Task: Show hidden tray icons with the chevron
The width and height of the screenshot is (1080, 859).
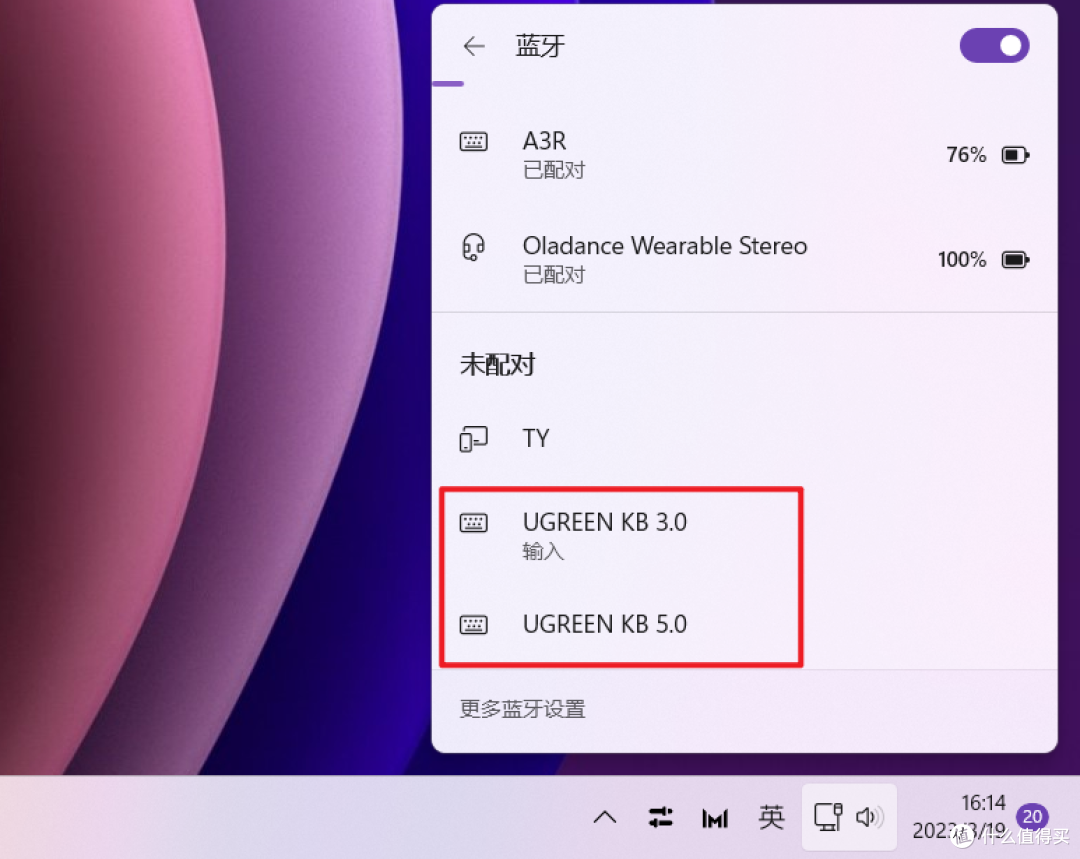Action: point(605,818)
